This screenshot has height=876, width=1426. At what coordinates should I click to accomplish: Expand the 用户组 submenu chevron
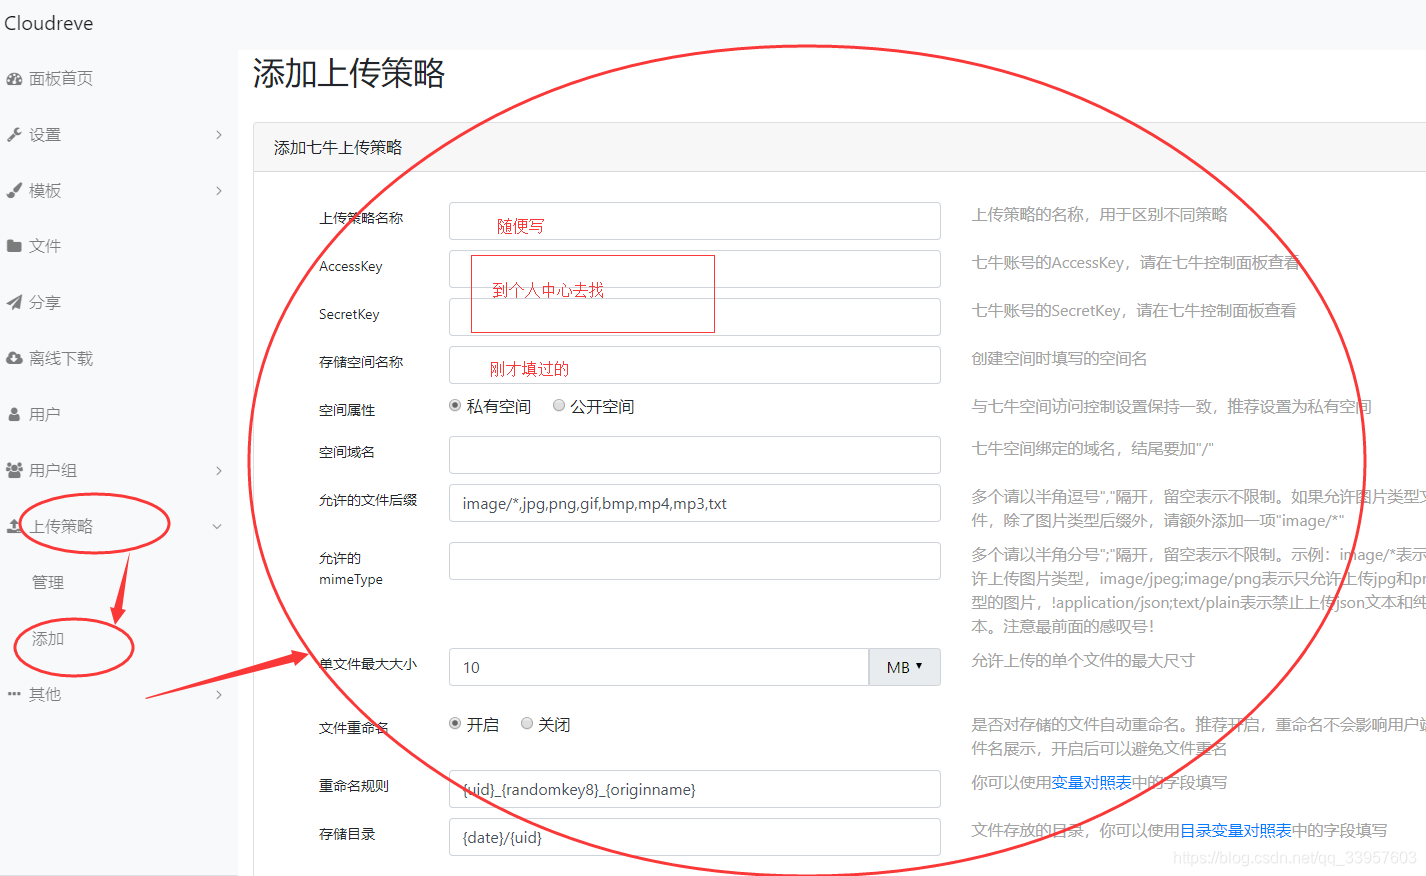click(219, 470)
